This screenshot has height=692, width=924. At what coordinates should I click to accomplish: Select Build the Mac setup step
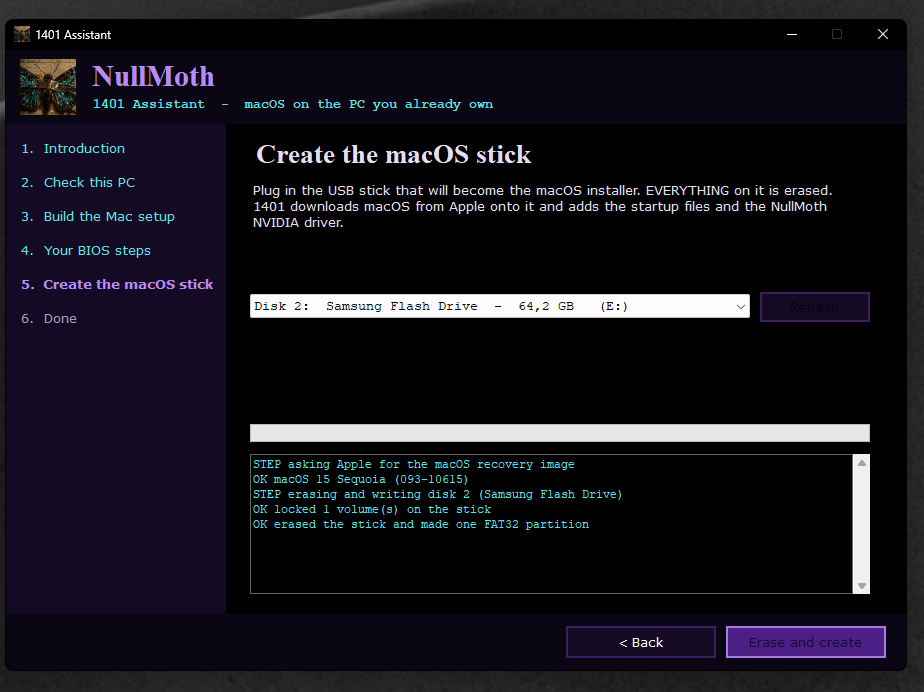[x=98, y=216]
